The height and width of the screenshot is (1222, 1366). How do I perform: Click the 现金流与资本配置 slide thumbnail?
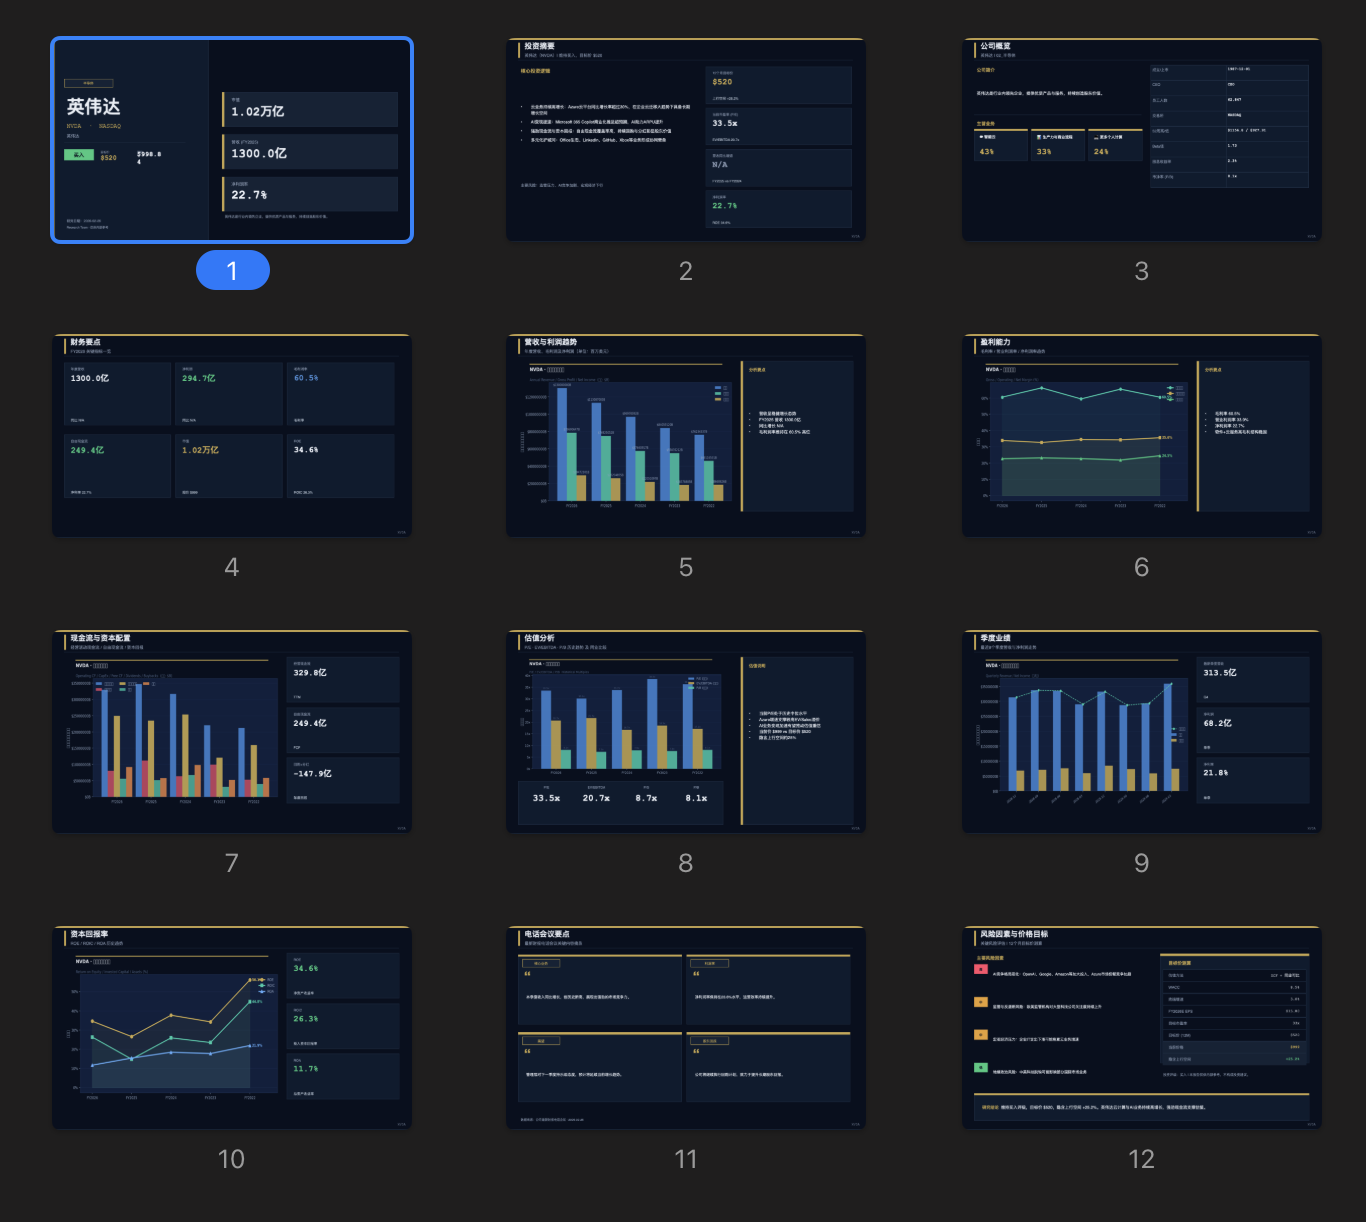click(232, 732)
